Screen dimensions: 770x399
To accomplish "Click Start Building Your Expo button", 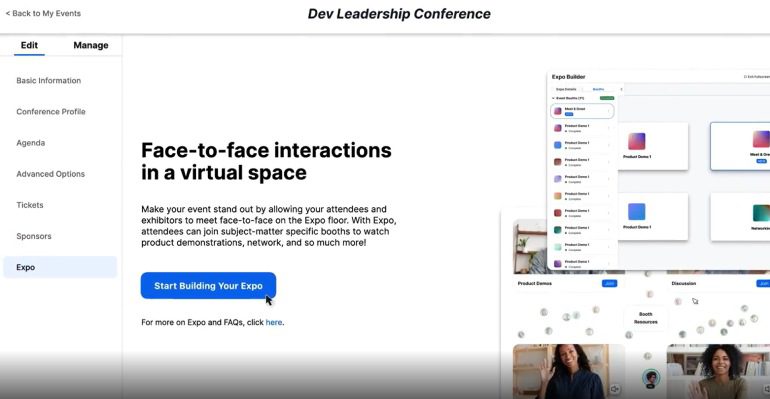I will click(208, 286).
